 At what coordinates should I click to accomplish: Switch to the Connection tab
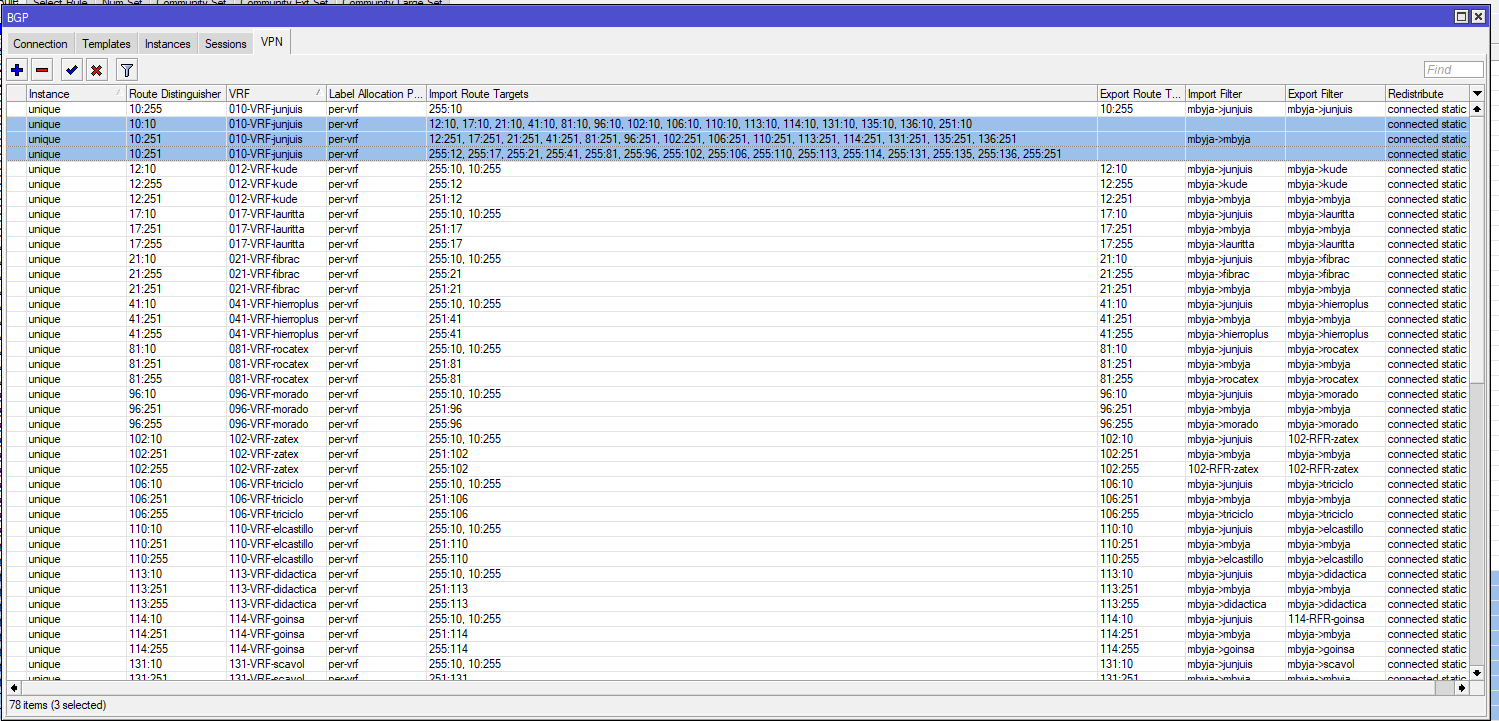pos(40,44)
